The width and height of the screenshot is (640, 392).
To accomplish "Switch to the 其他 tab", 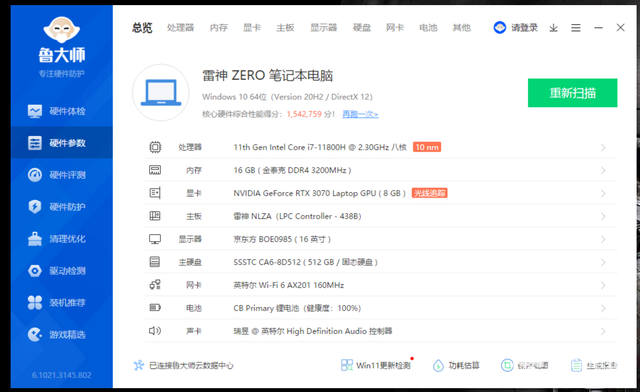I will pos(462,28).
